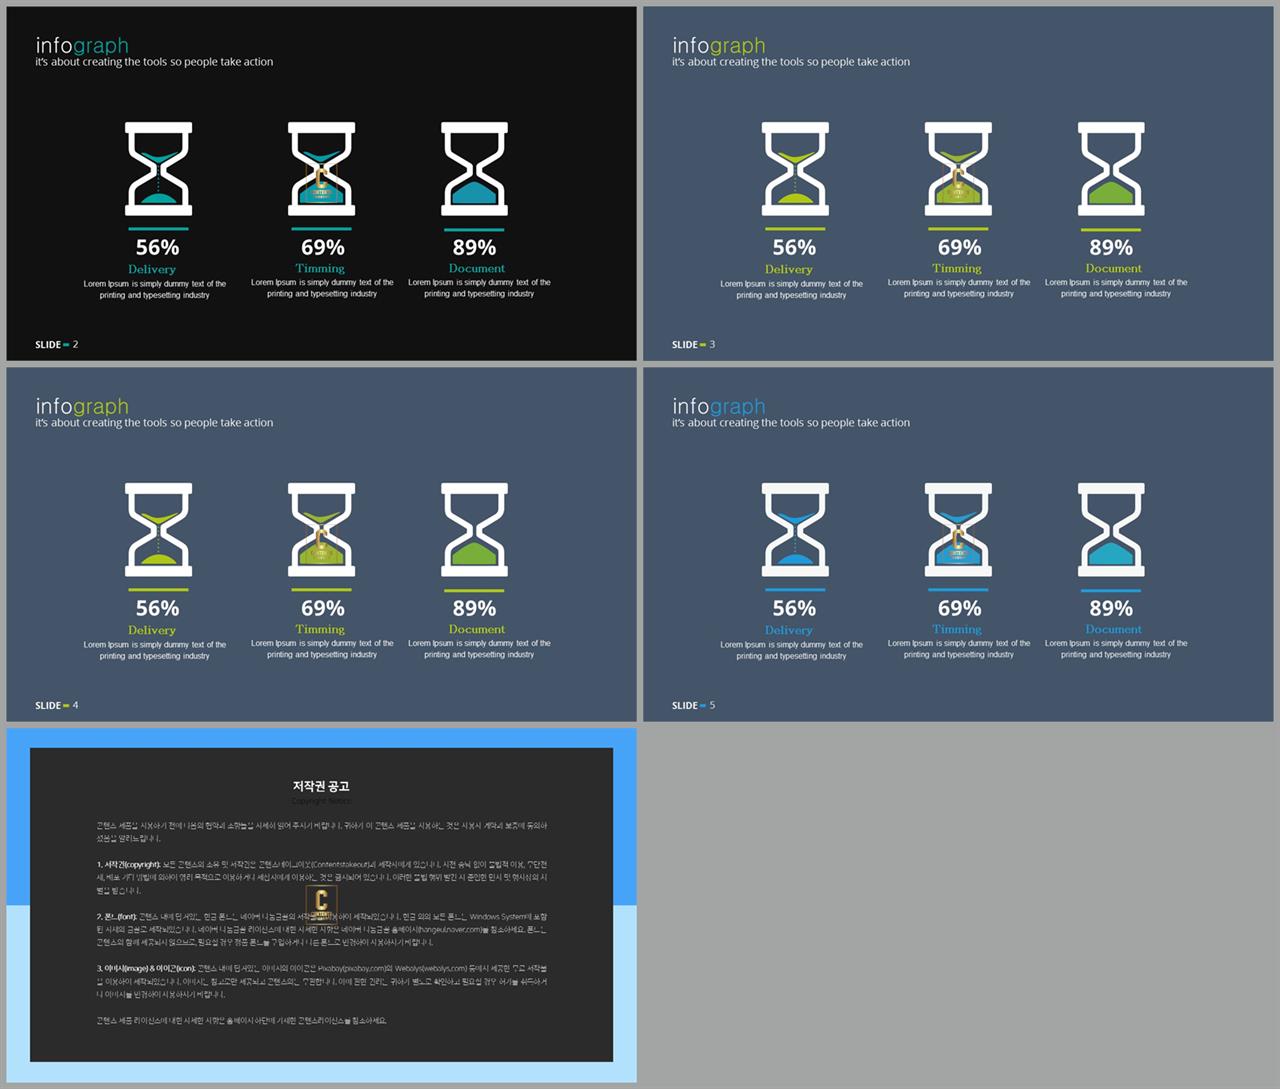Click the 69% number on slide 4
The height and width of the screenshot is (1089, 1280).
click(x=322, y=608)
